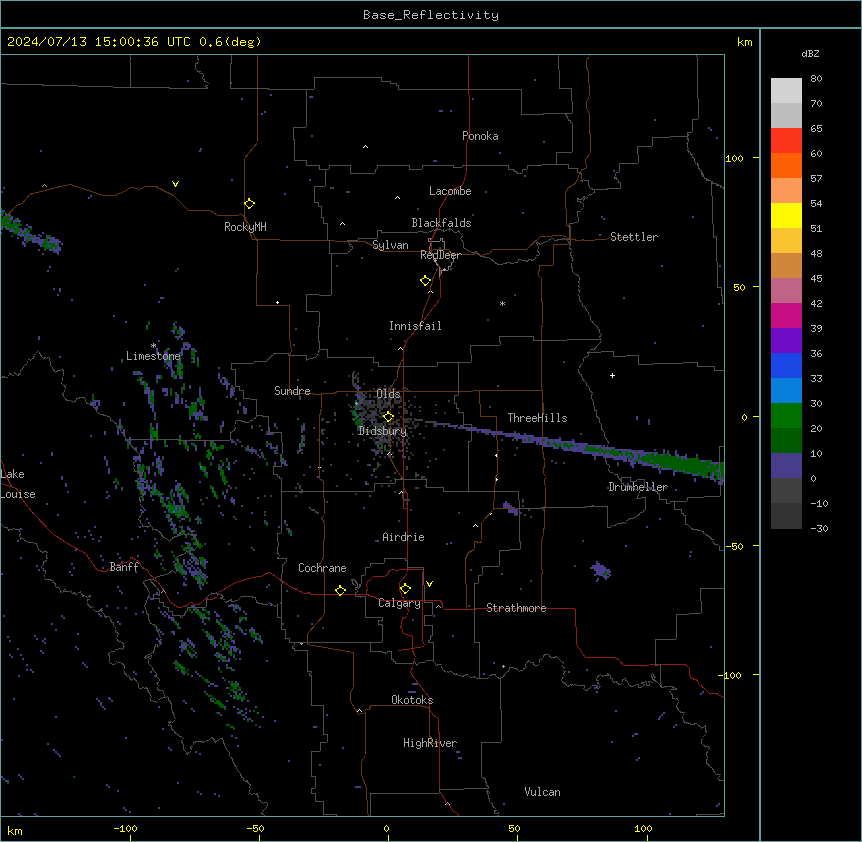This screenshot has height=842, width=862.
Task: Click the white plus marker north of Drumheller
Action: (x=612, y=375)
